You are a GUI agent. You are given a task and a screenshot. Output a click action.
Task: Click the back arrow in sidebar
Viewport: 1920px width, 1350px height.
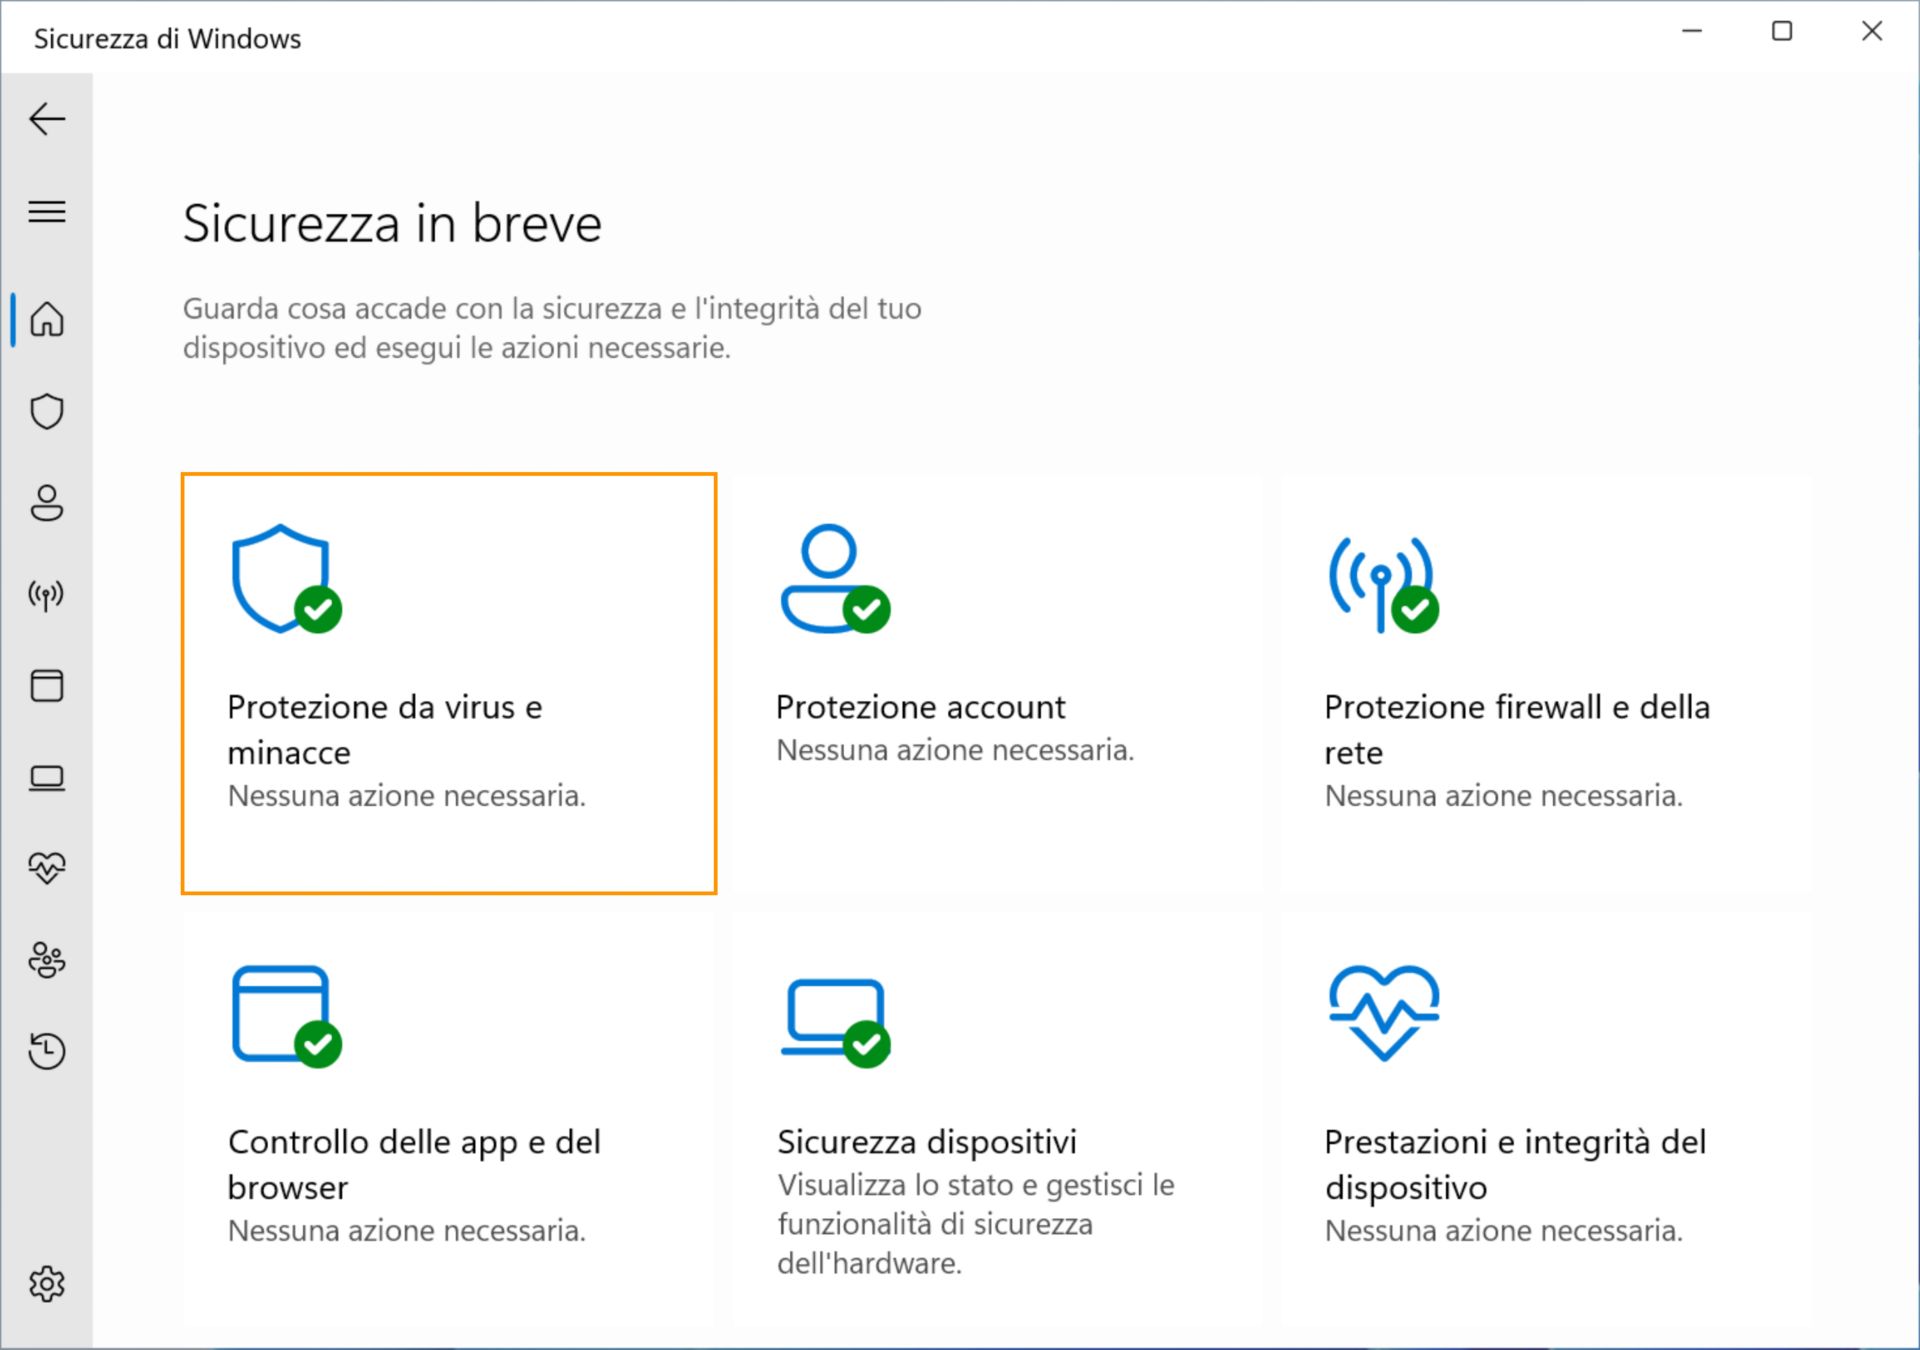point(47,120)
